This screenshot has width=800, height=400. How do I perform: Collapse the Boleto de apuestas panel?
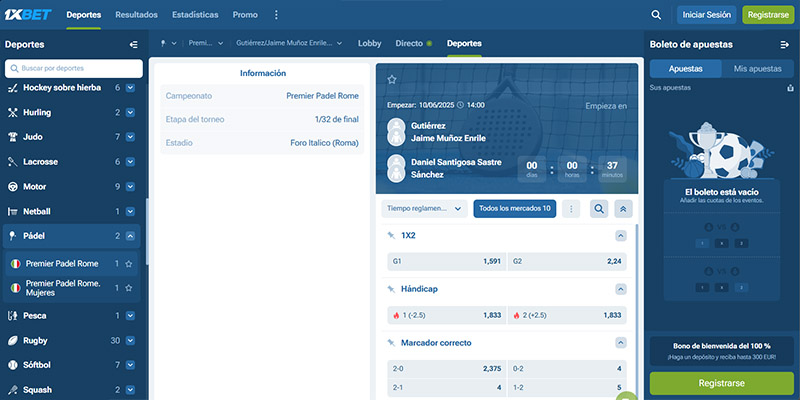click(785, 45)
